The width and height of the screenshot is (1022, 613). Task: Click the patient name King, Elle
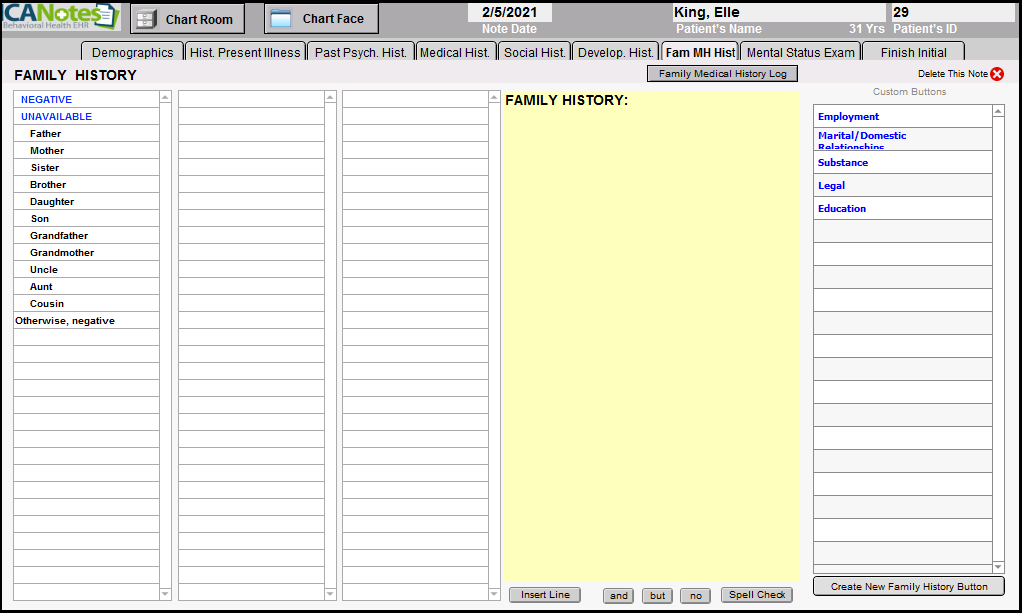click(x=779, y=12)
